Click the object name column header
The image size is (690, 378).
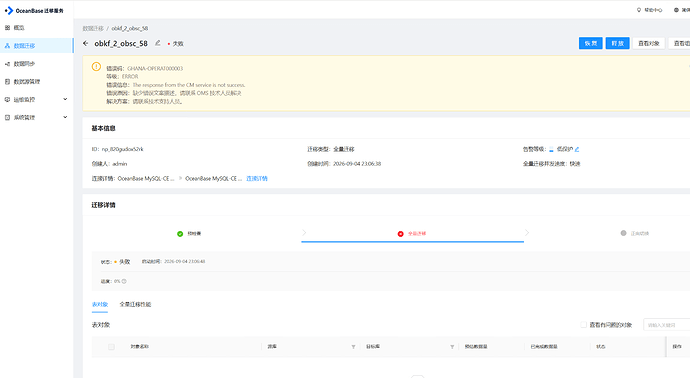[139, 347]
